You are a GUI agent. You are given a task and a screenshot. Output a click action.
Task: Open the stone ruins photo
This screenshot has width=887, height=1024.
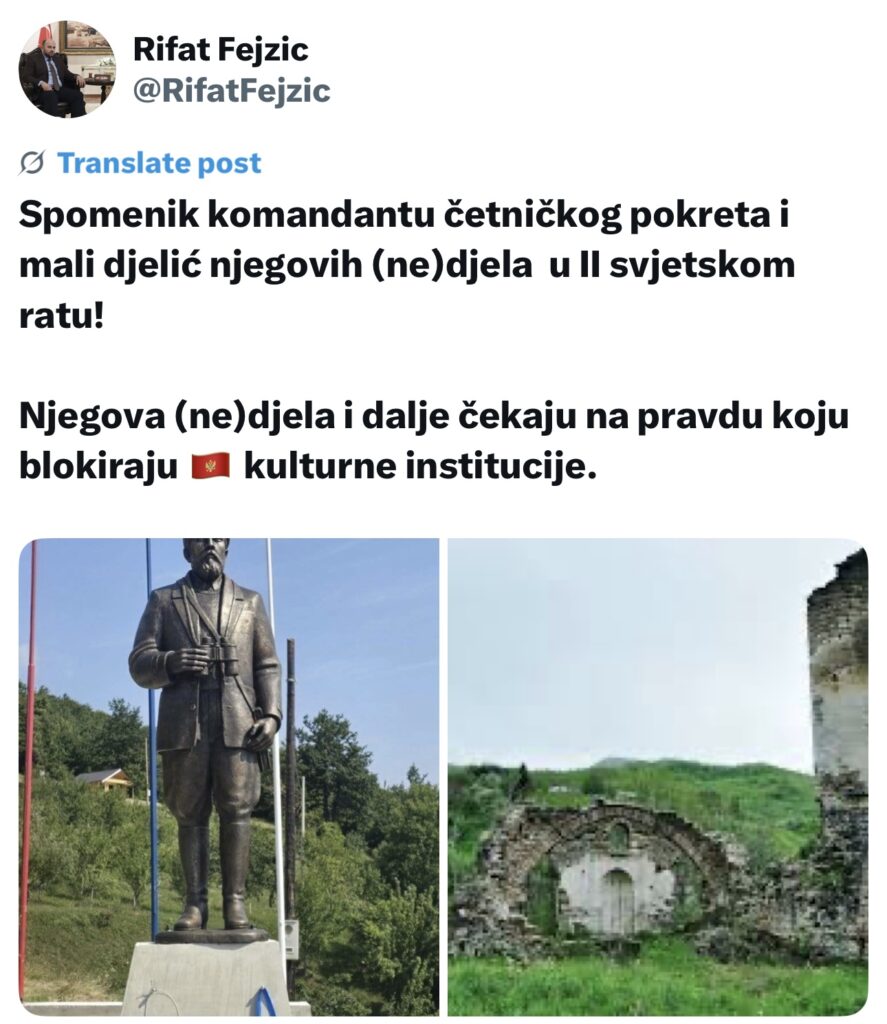click(x=658, y=777)
